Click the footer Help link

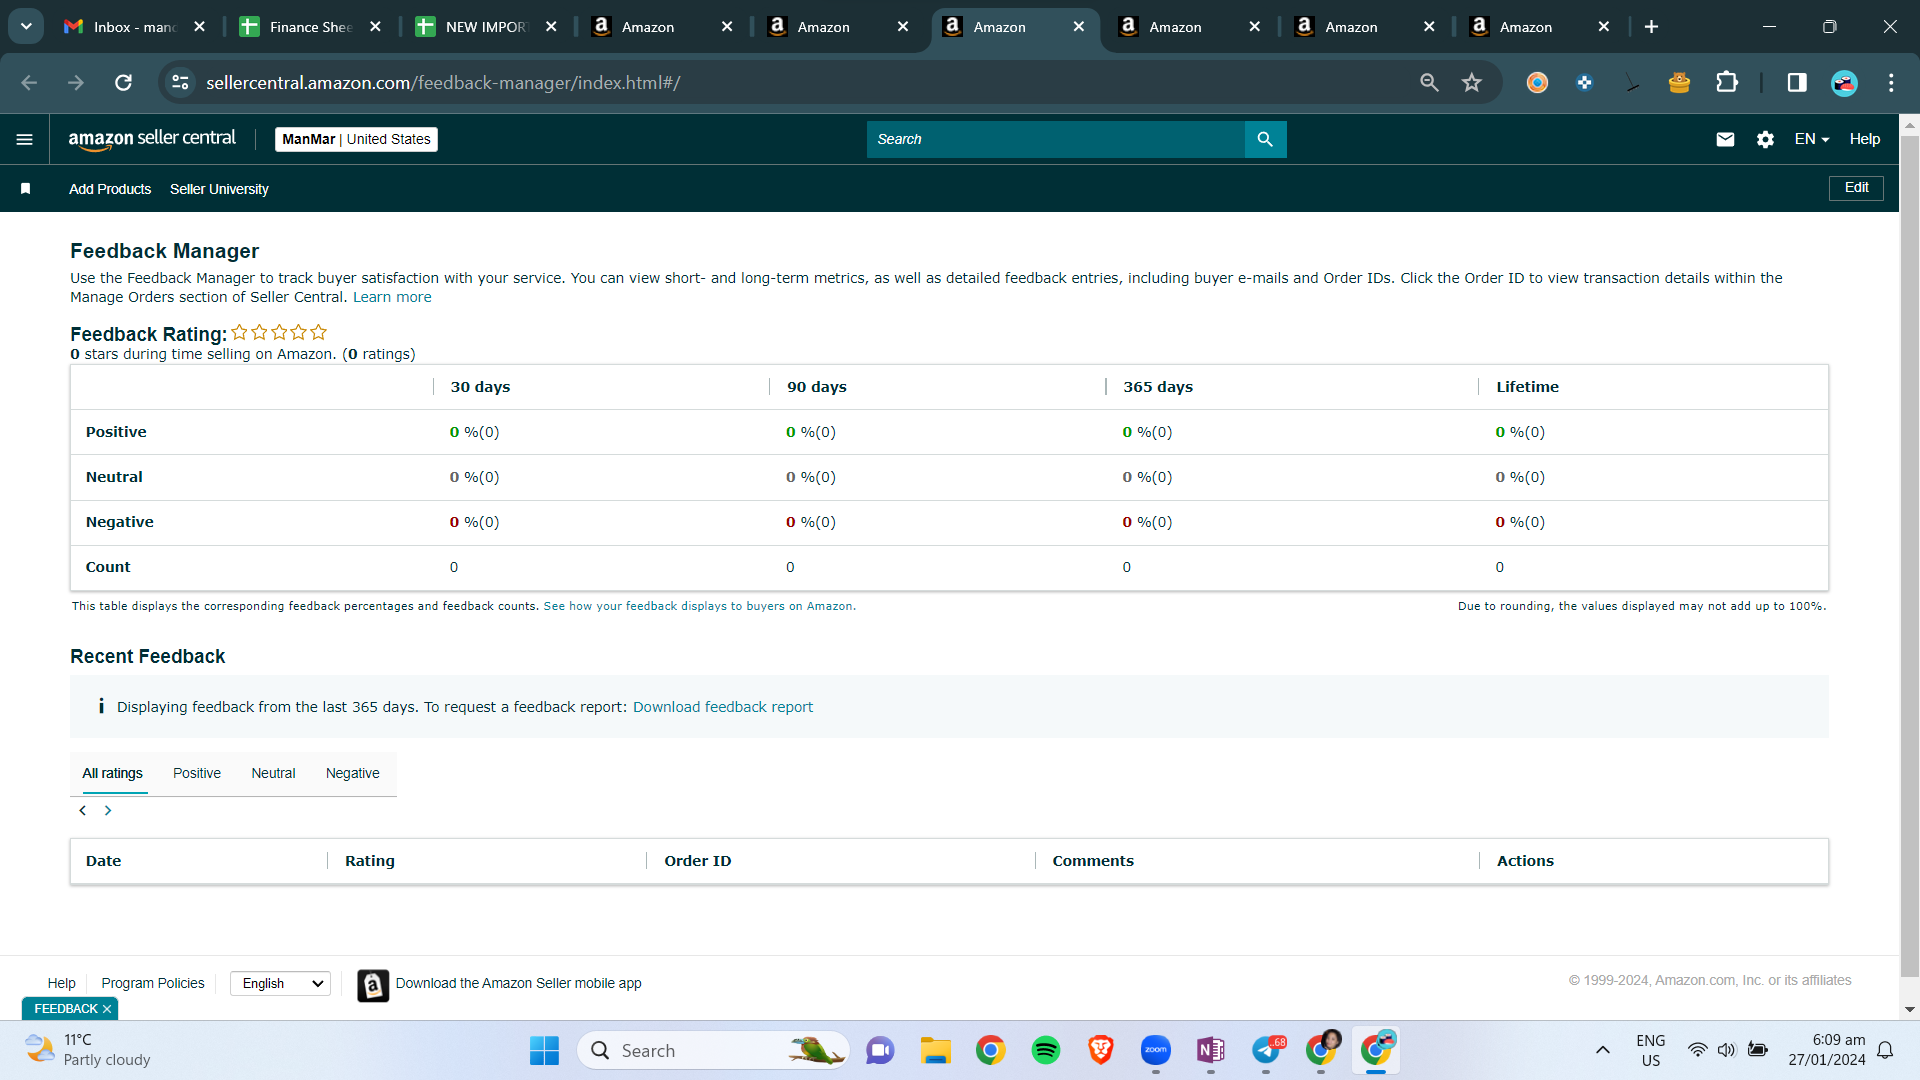(x=62, y=984)
